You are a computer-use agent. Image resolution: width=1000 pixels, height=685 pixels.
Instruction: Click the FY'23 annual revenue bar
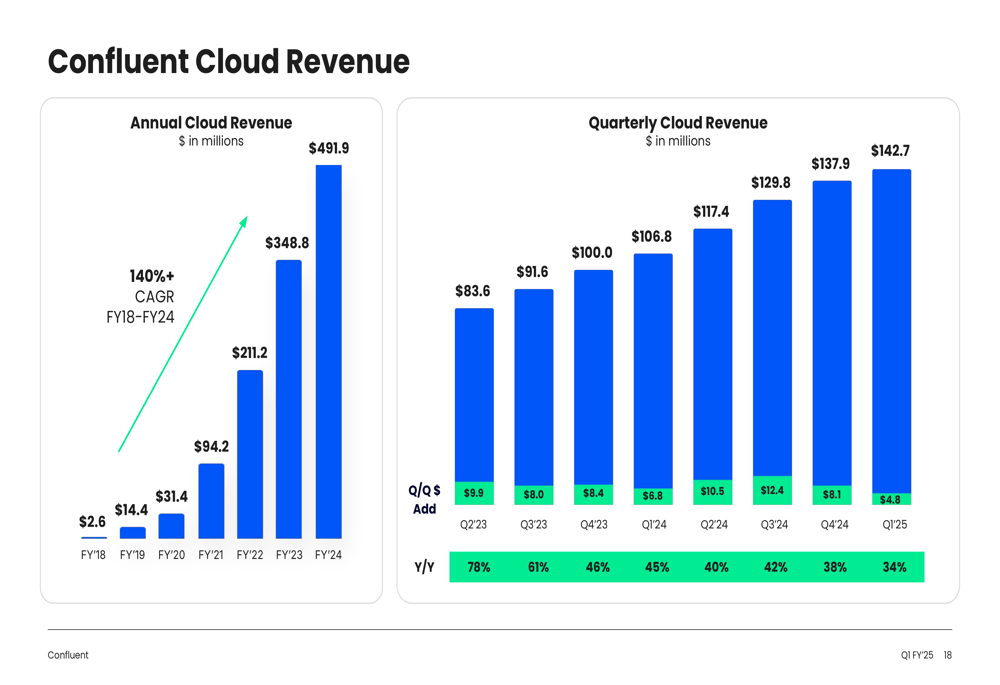click(x=289, y=398)
